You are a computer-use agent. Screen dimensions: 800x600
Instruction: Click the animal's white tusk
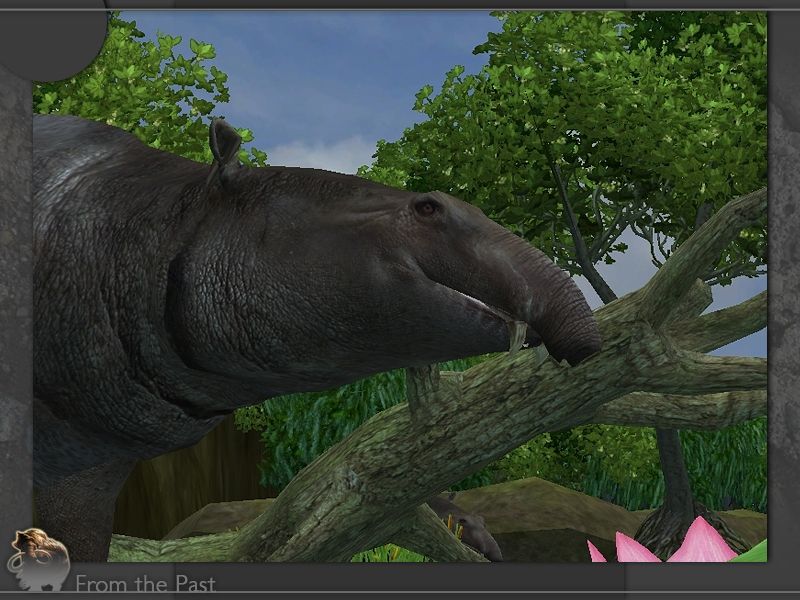[517, 336]
